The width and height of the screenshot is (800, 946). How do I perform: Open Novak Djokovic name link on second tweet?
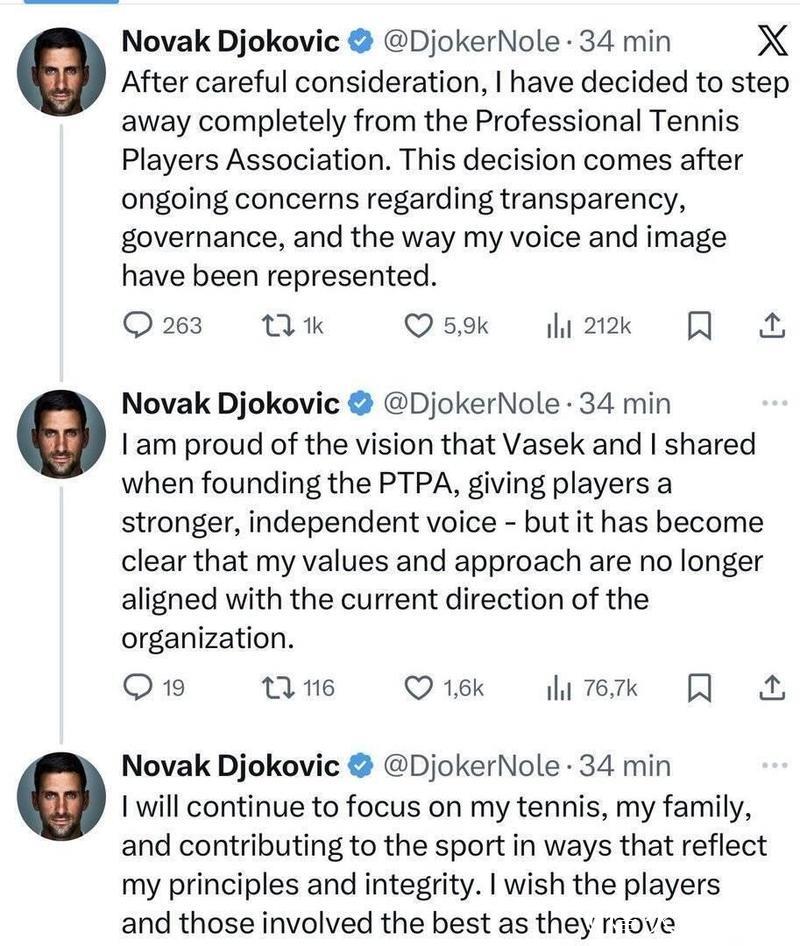tap(230, 403)
